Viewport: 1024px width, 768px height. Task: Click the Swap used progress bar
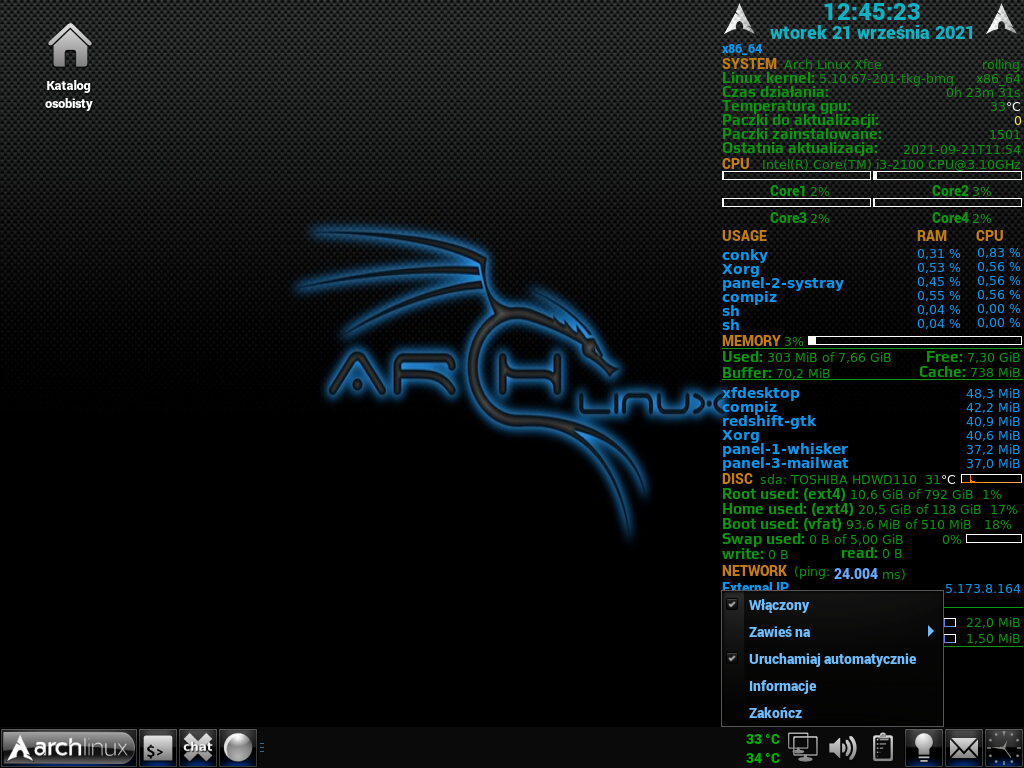click(993, 539)
